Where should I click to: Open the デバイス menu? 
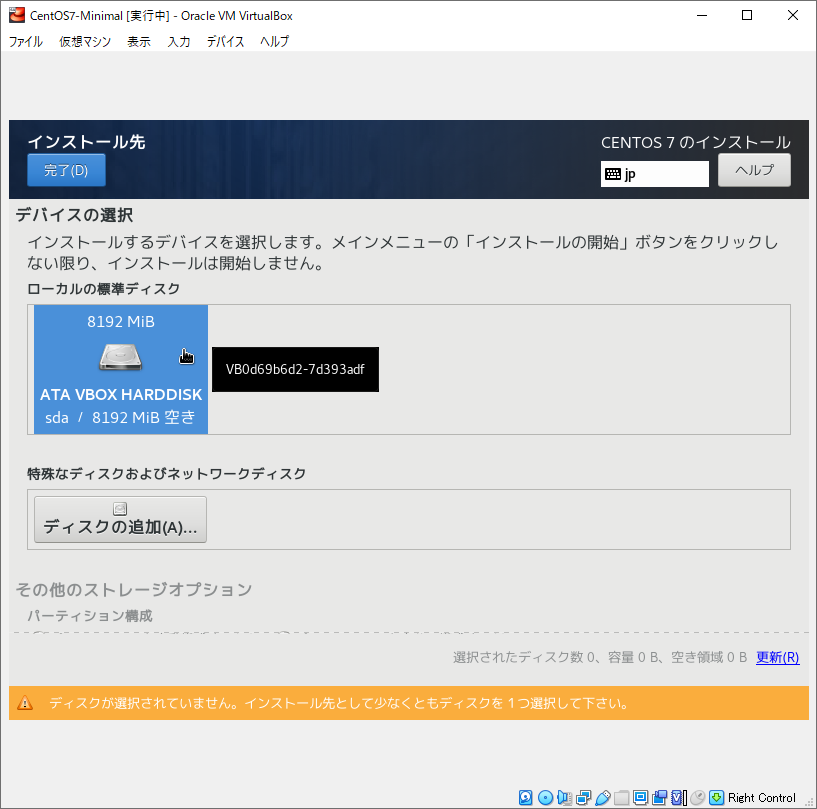point(225,42)
